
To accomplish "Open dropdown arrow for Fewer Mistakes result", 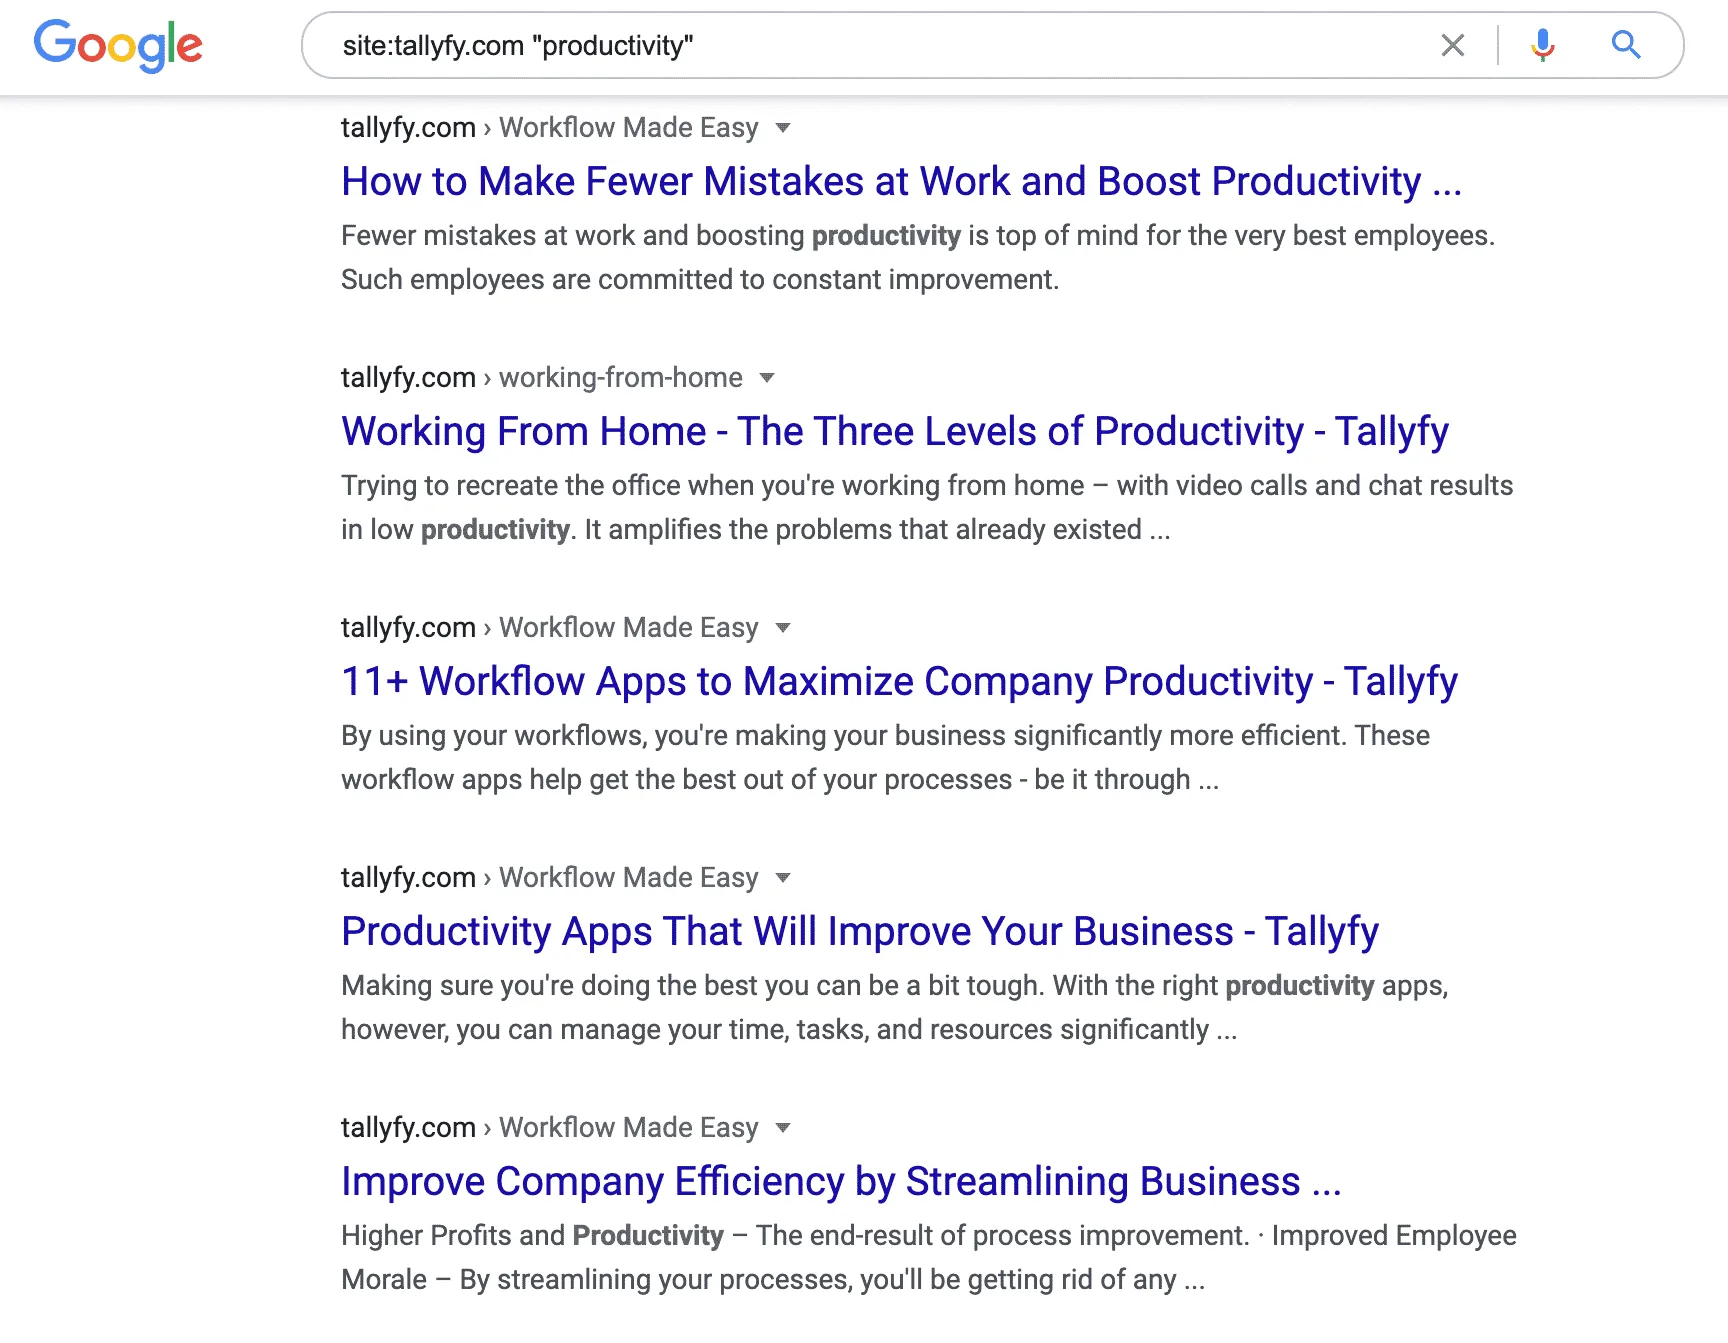I will click(x=783, y=128).
